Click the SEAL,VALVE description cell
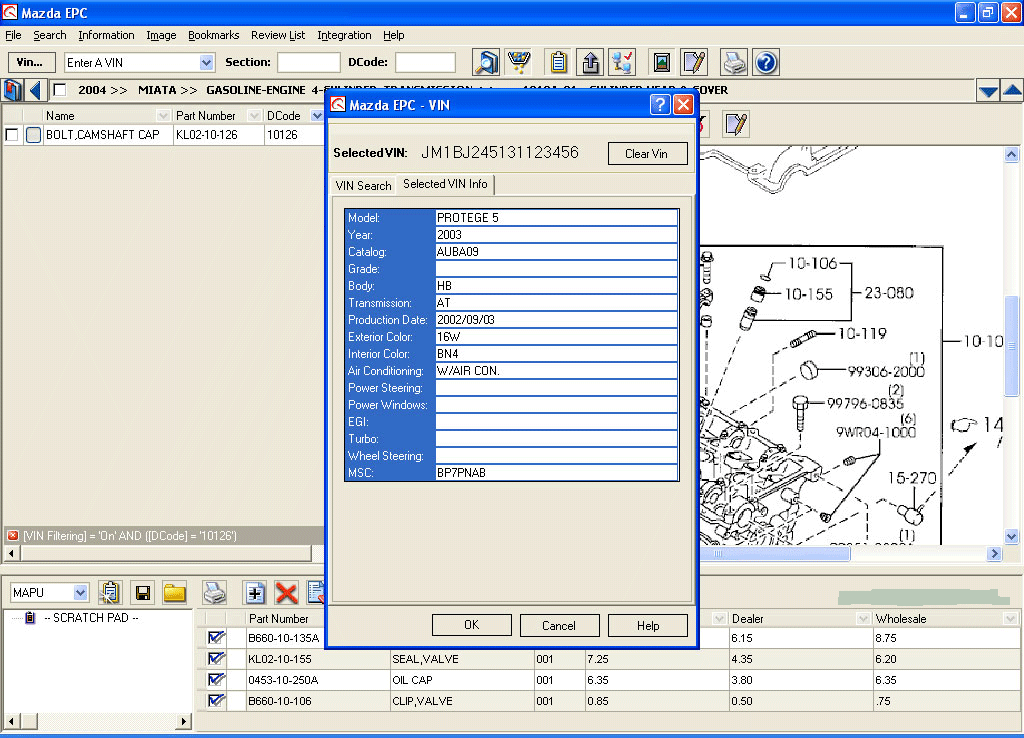The width and height of the screenshot is (1024, 738). coord(462,659)
